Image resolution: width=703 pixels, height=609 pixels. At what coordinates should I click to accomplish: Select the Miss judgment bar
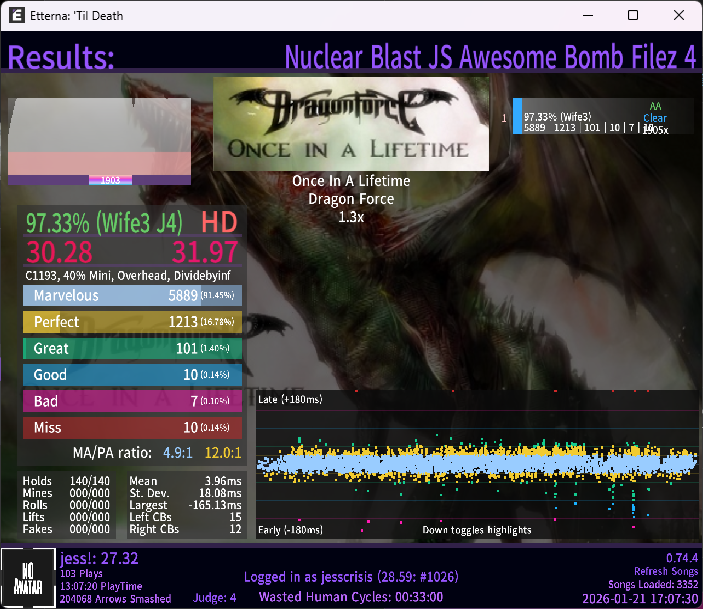(x=132, y=428)
